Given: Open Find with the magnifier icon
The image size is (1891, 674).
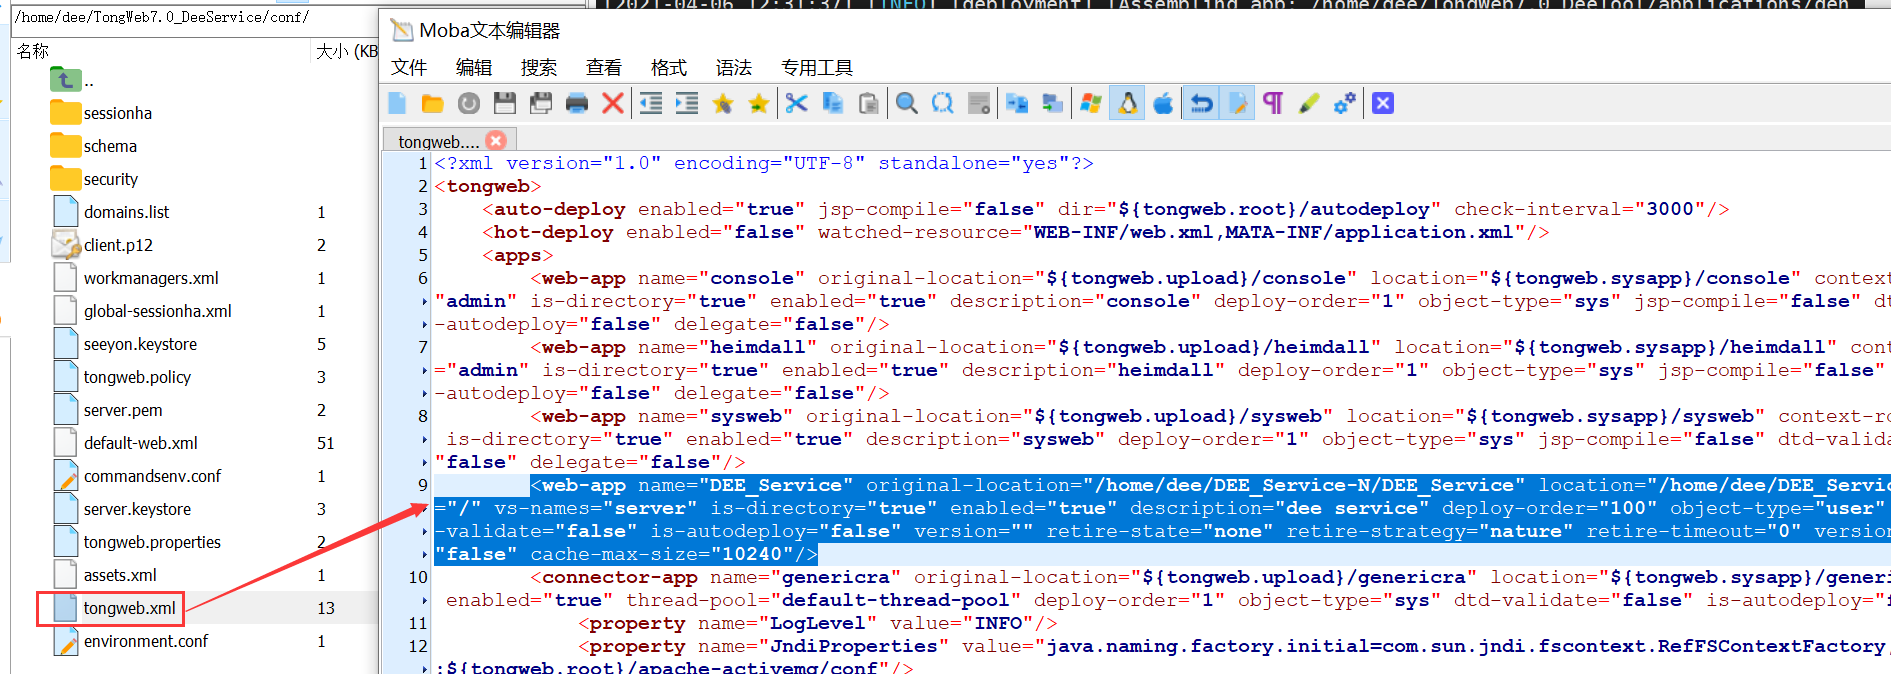Looking at the screenshot, I should (907, 104).
